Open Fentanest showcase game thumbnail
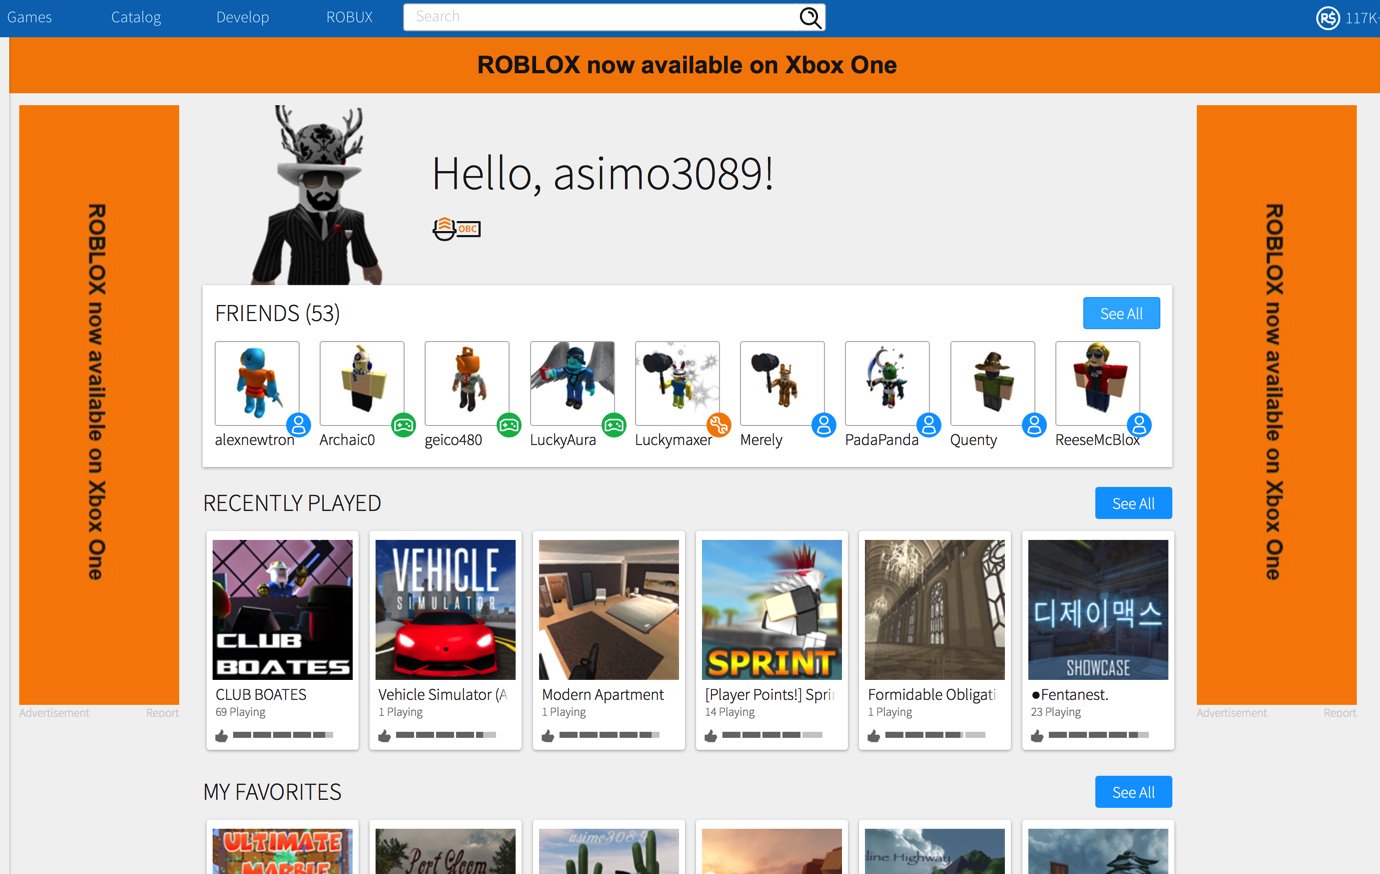1380x874 pixels. click(1098, 610)
